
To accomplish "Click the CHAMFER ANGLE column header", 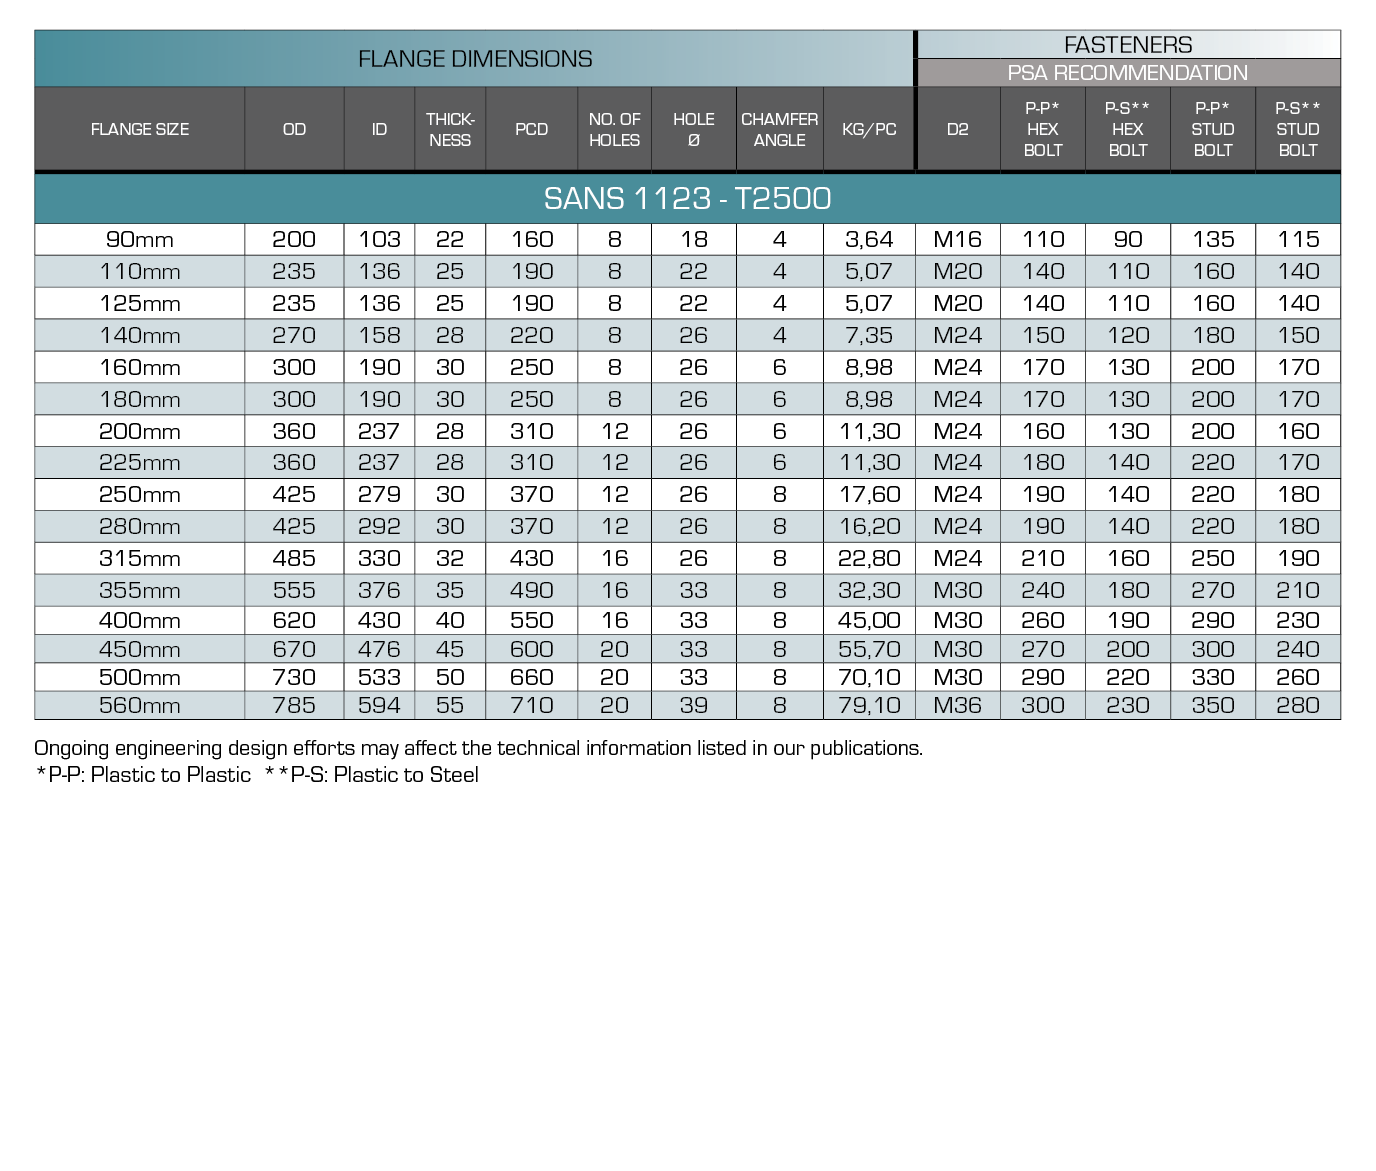I will [x=779, y=129].
